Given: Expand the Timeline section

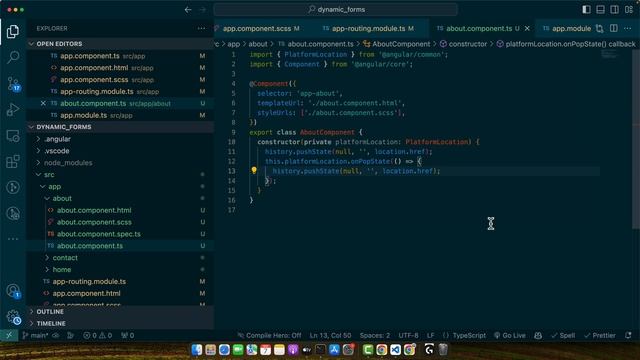Looking at the screenshot, I should (x=120, y=323).
